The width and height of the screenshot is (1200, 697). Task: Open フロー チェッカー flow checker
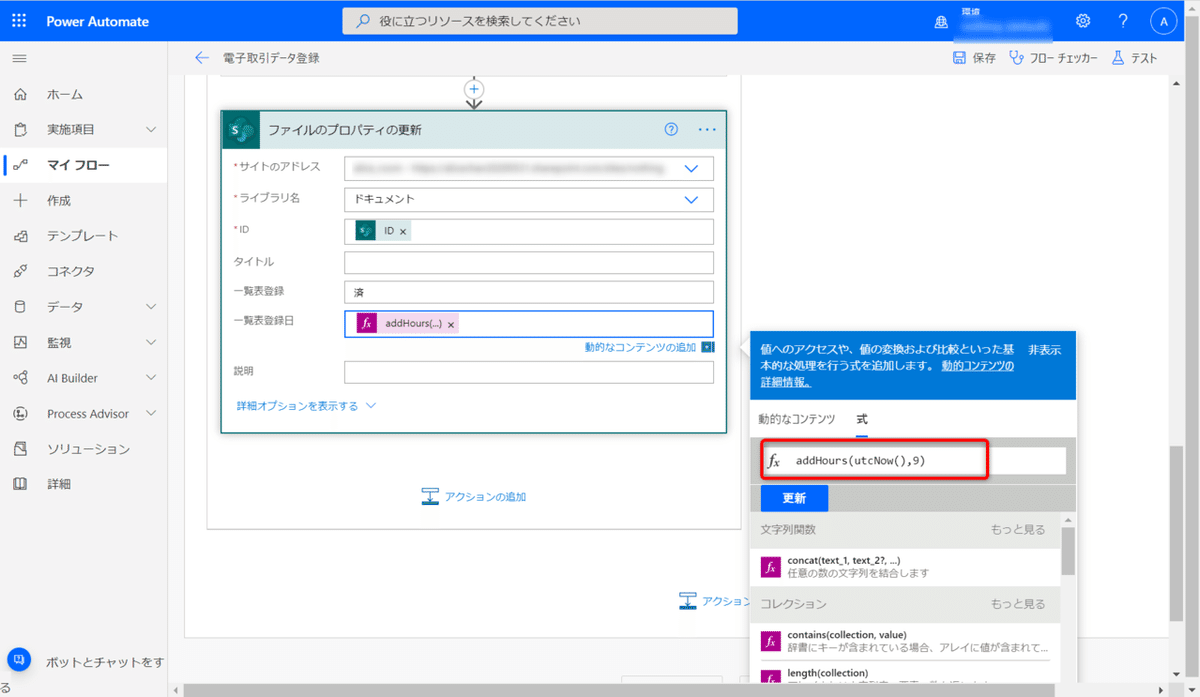point(1053,58)
